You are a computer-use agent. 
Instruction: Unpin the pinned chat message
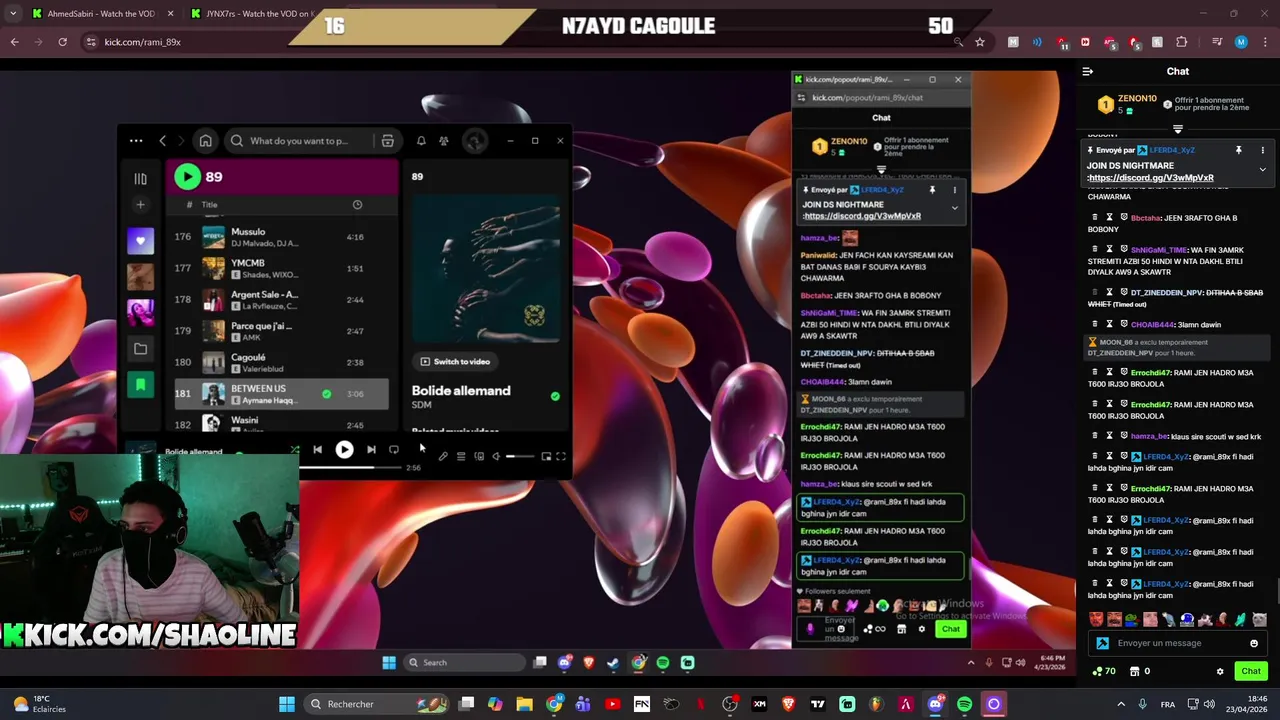(1238, 150)
